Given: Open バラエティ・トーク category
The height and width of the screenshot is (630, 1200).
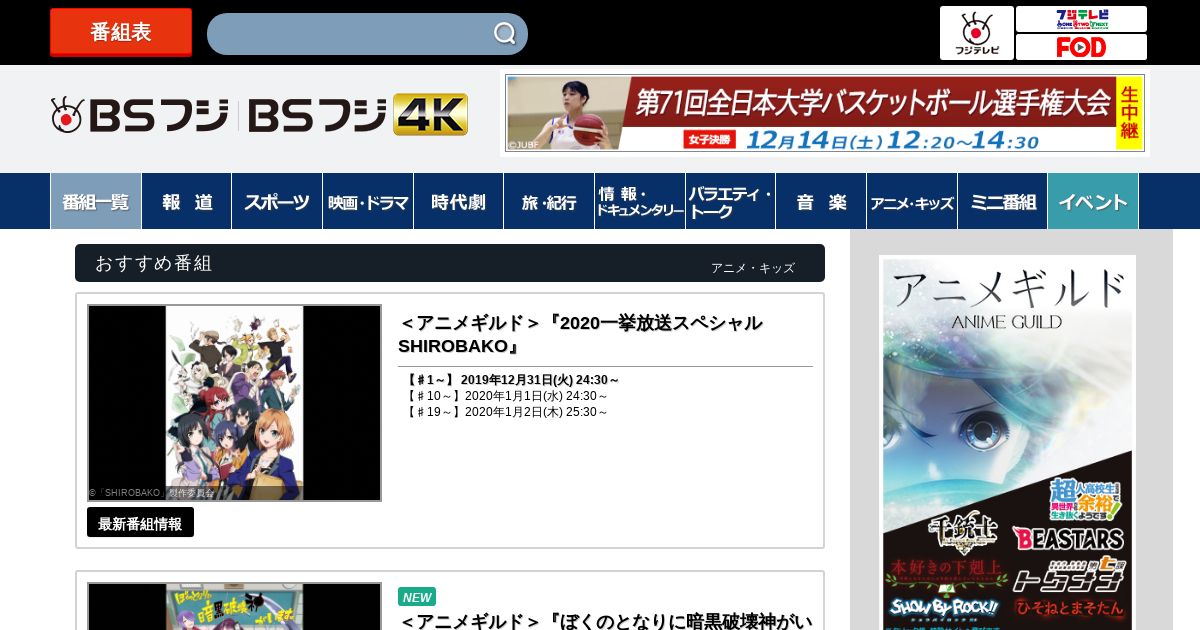Looking at the screenshot, I should [x=730, y=201].
